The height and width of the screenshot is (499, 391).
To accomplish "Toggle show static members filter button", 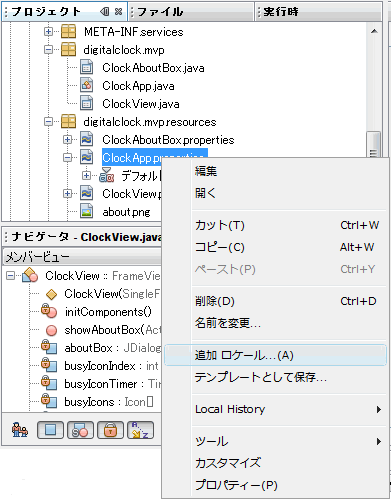I will 80,430.
